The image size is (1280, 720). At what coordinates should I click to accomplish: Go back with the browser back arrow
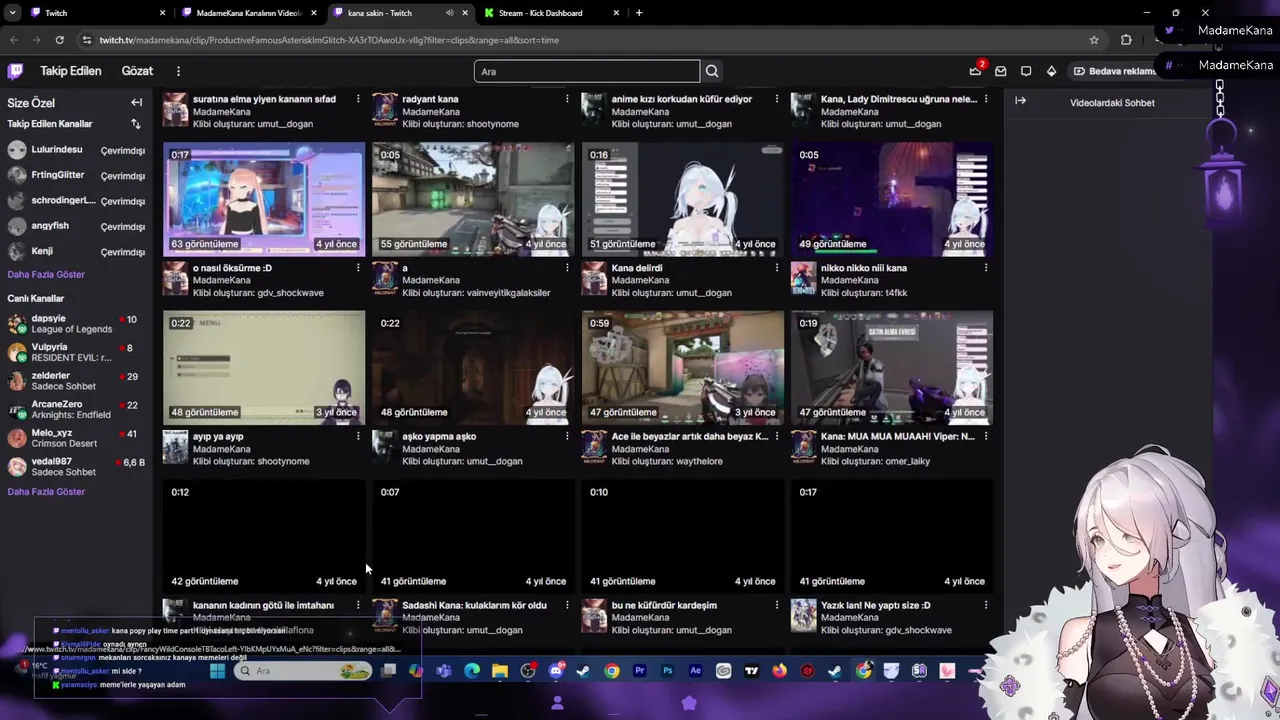pyautogui.click(x=14, y=40)
